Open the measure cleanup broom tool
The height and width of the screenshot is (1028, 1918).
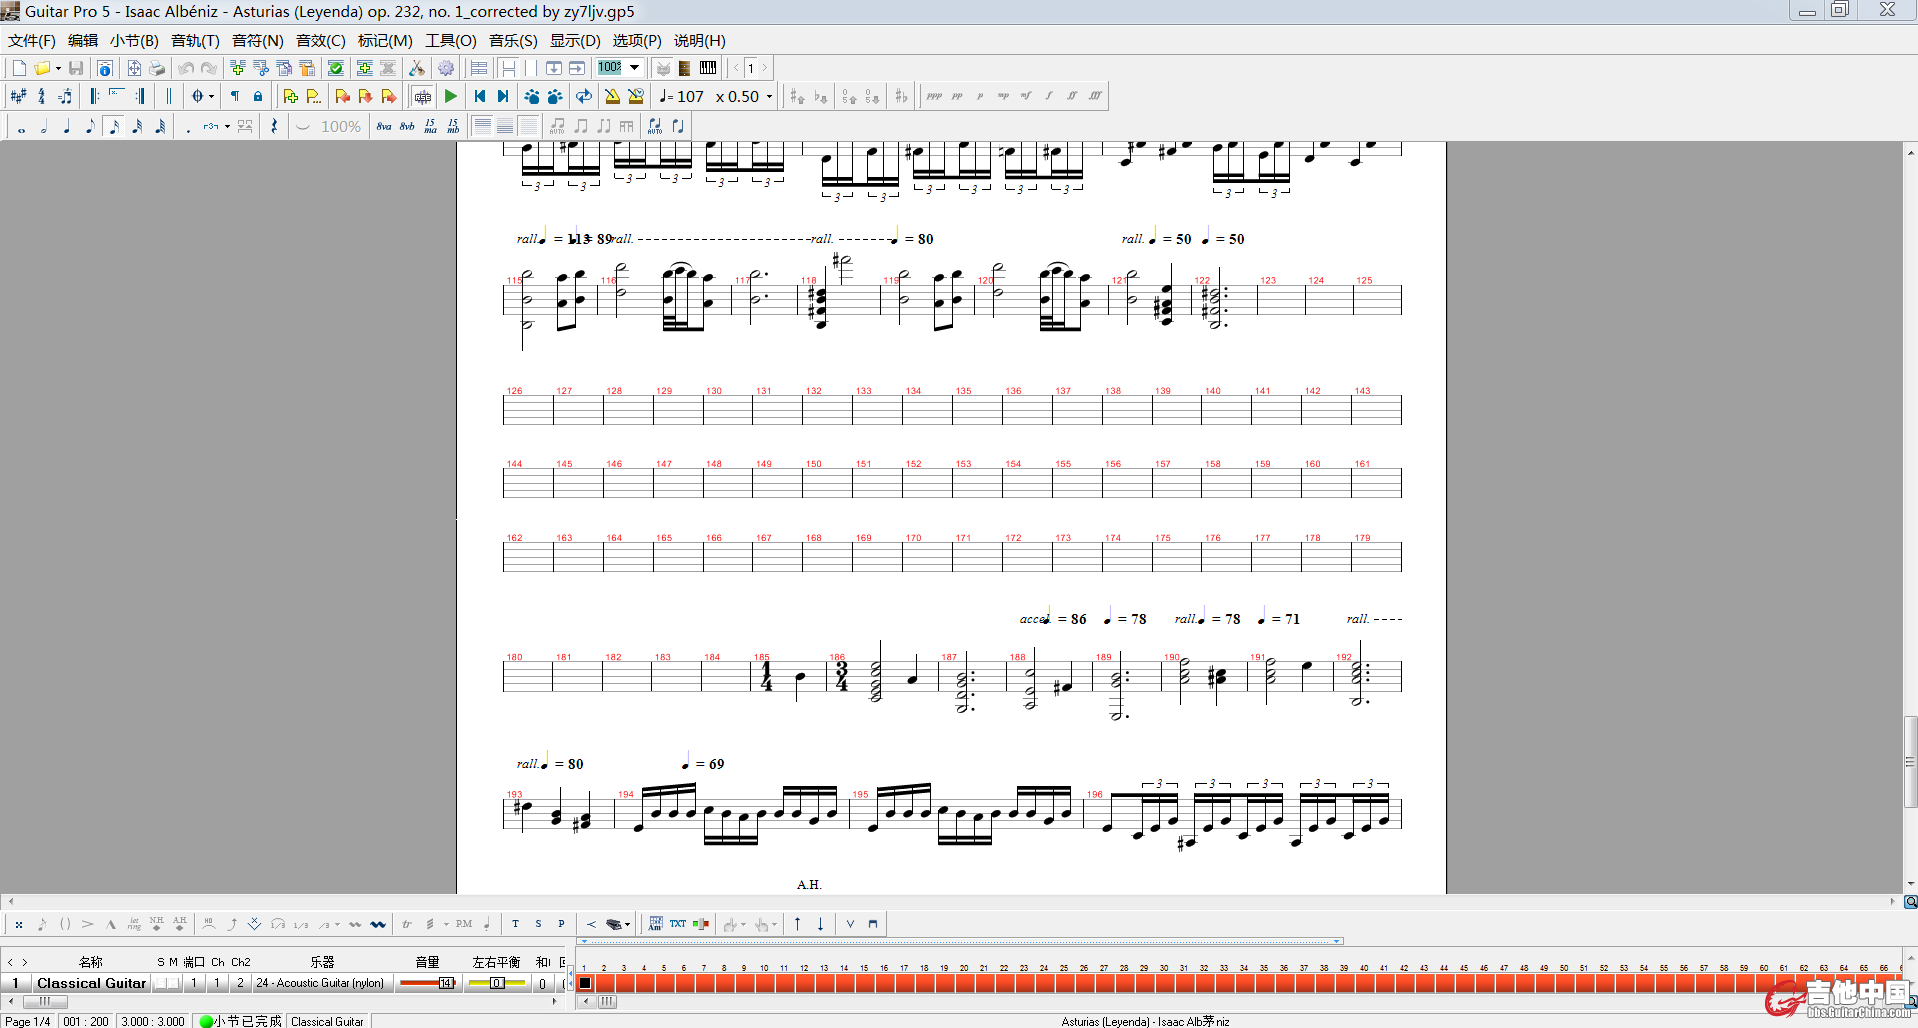pos(417,68)
